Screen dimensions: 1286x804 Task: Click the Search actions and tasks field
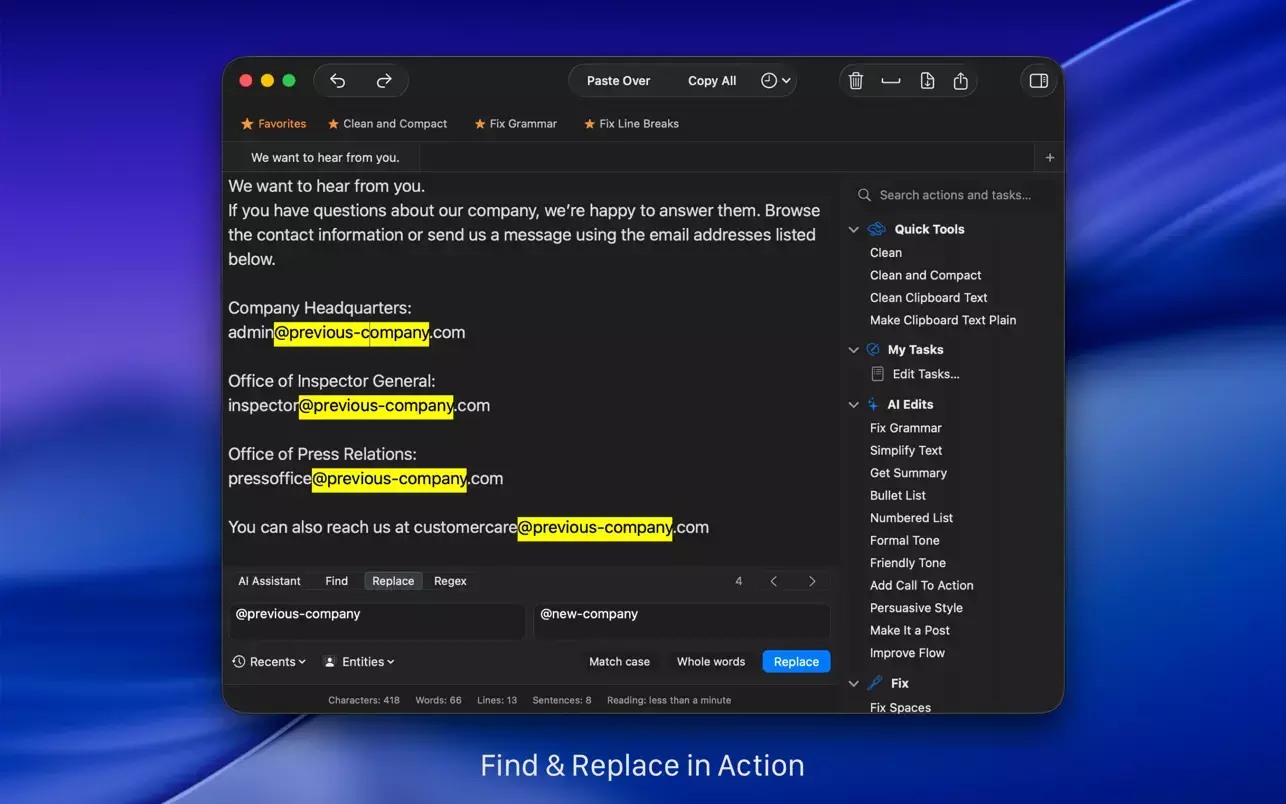(955, 195)
